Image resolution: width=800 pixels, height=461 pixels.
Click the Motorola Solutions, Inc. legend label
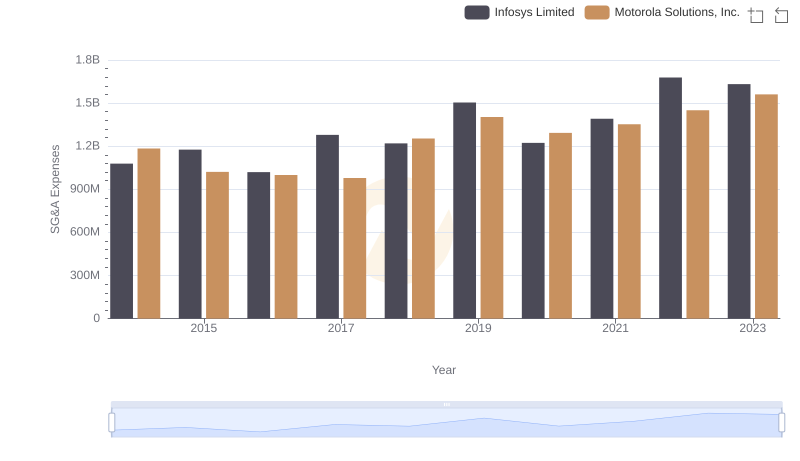[x=677, y=12]
